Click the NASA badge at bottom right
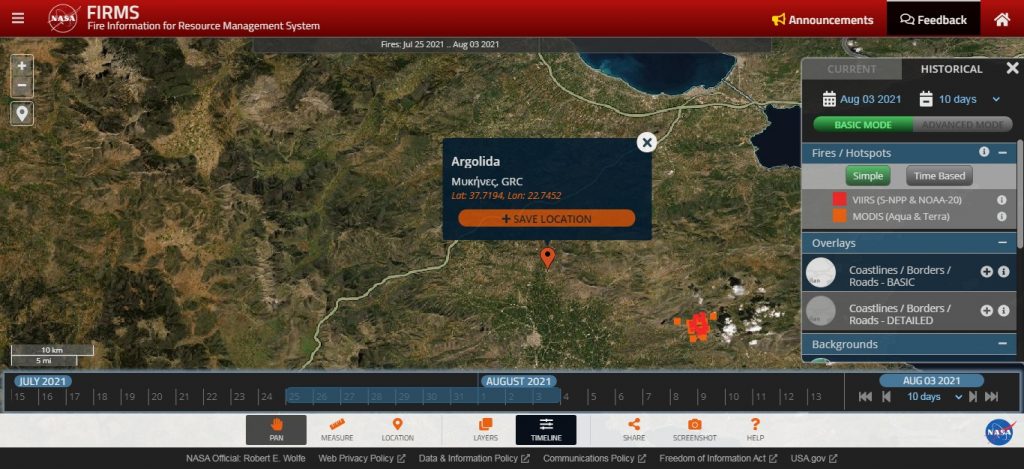This screenshot has height=469, width=1024. [x=999, y=432]
